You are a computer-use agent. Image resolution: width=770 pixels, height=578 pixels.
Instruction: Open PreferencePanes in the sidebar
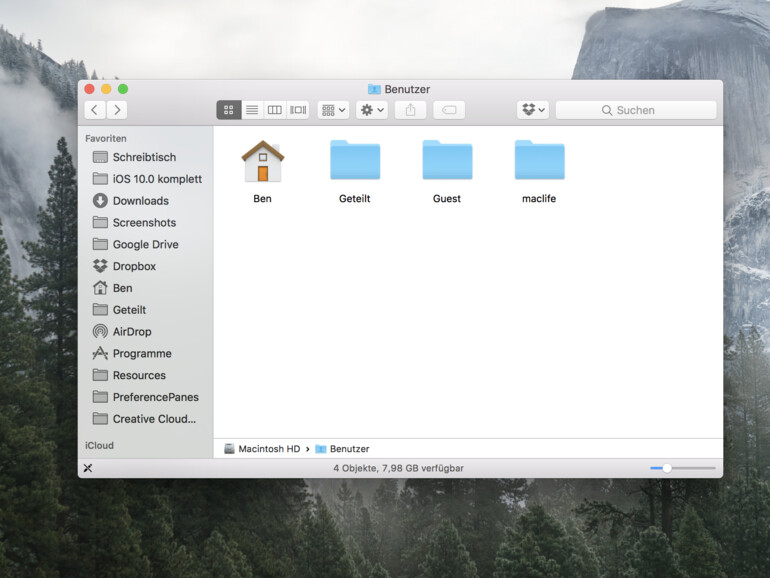[145, 397]
